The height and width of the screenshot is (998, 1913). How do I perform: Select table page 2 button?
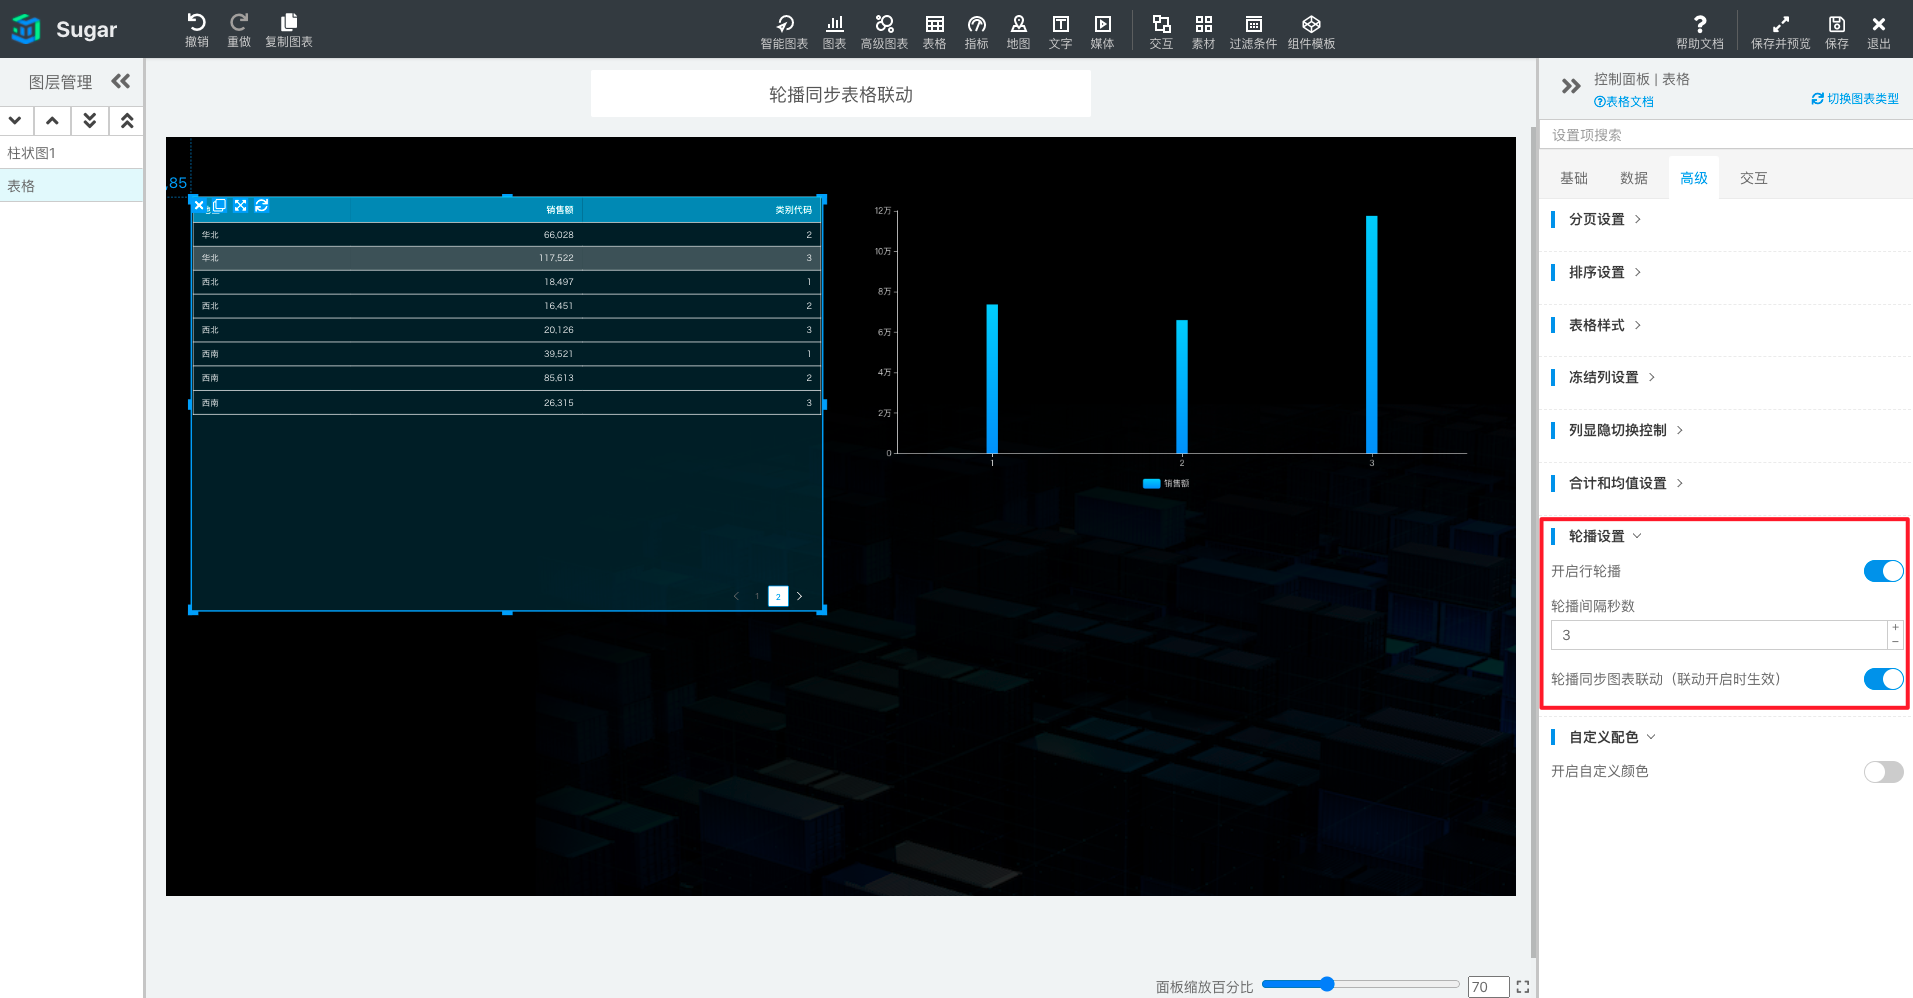tap(778, 596)
